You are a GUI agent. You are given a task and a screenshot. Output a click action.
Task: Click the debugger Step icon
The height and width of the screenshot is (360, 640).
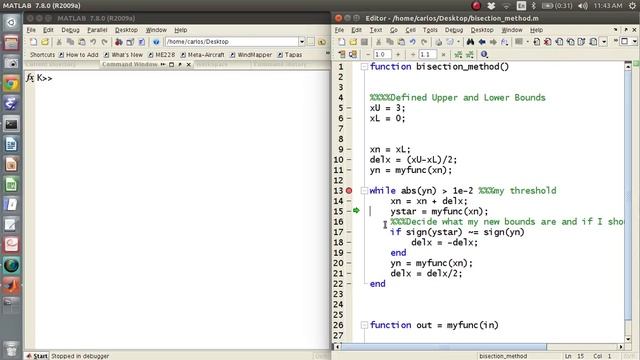560,42
